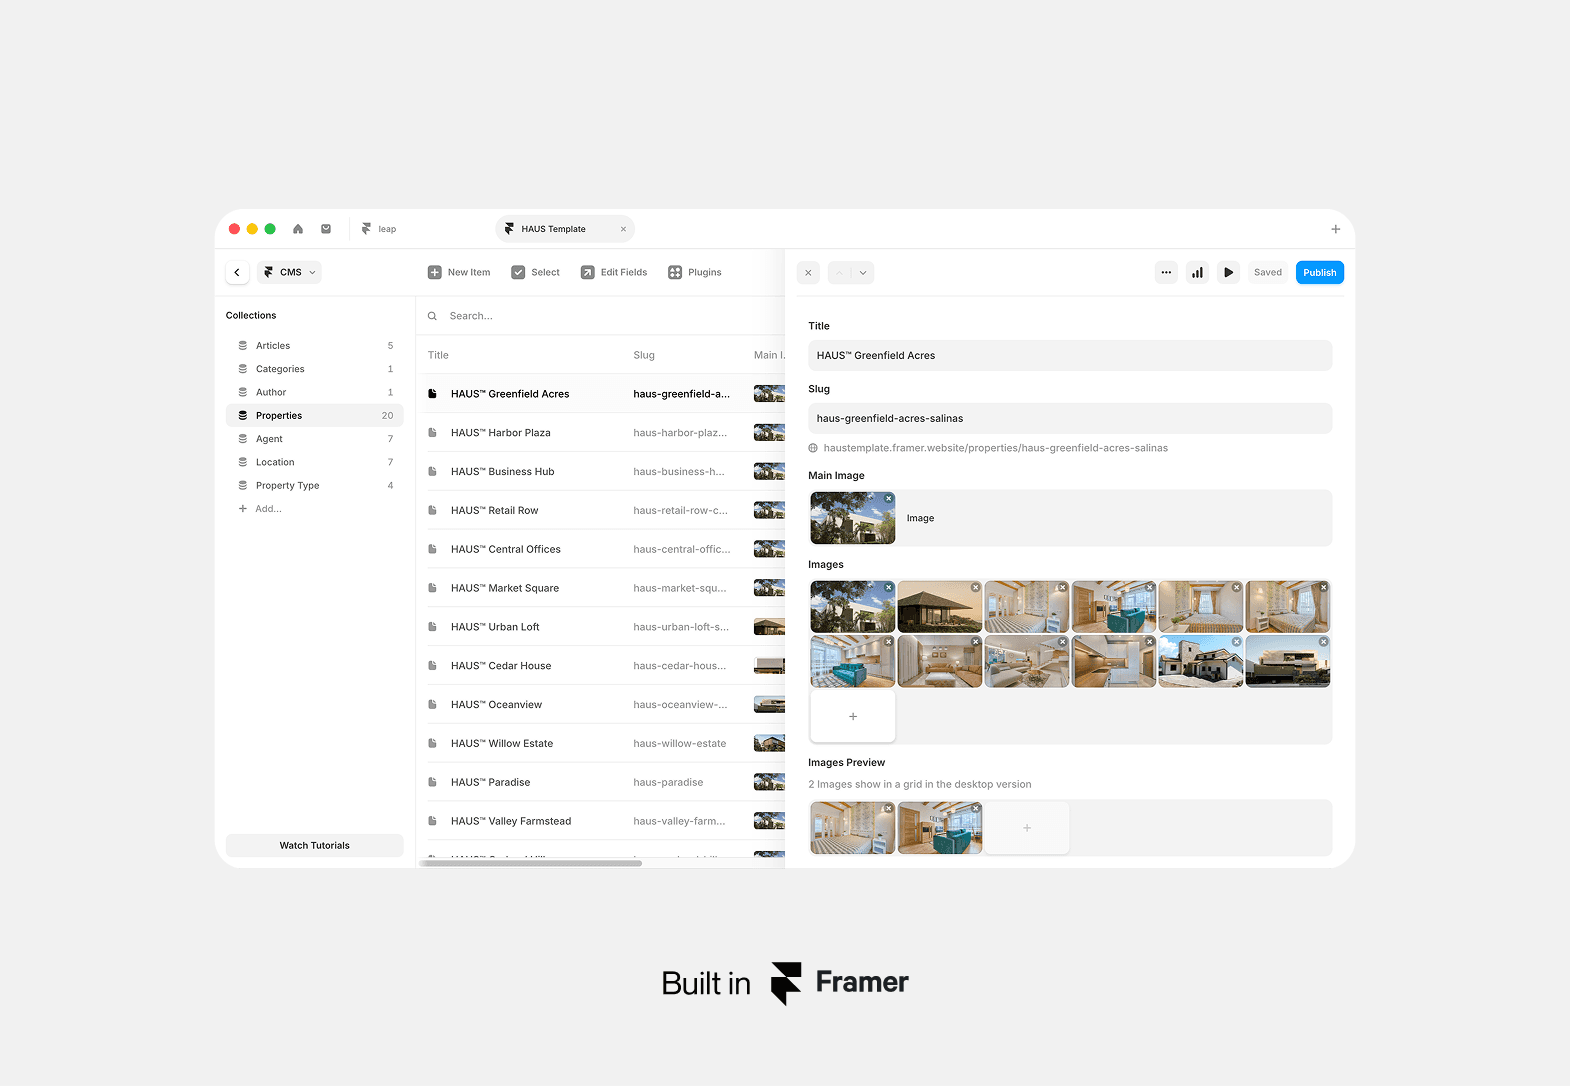The image size is (1570, 1086).
Task: Open Watch Tutorials
Action: pyautogui.click(x=315, y=846)
